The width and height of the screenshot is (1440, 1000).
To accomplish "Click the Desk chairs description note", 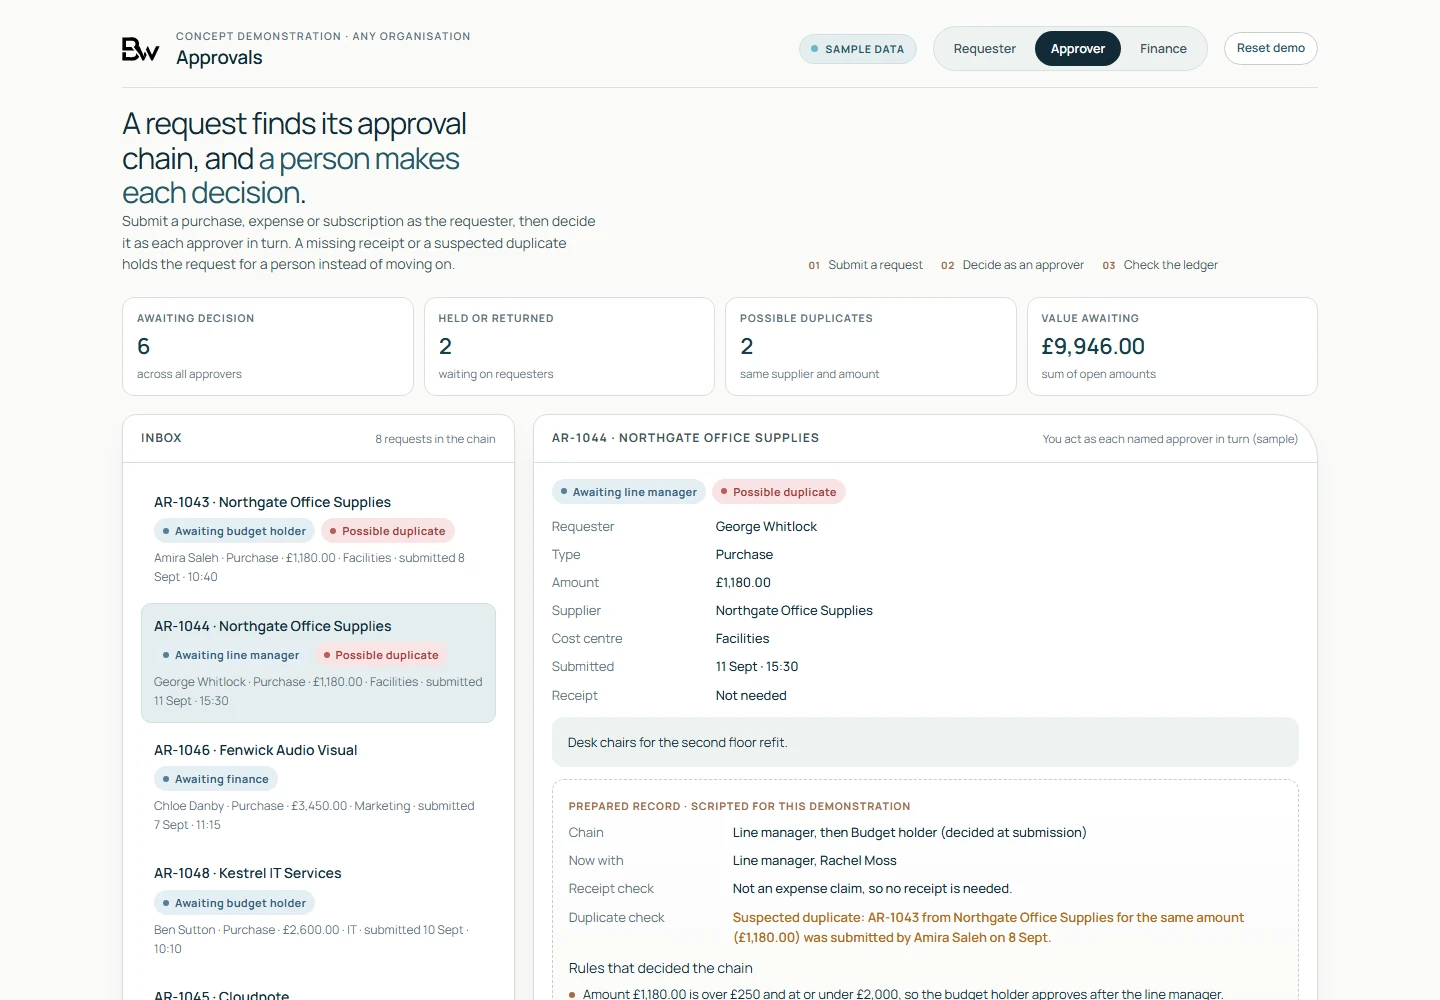I will [x=925, y=742].
